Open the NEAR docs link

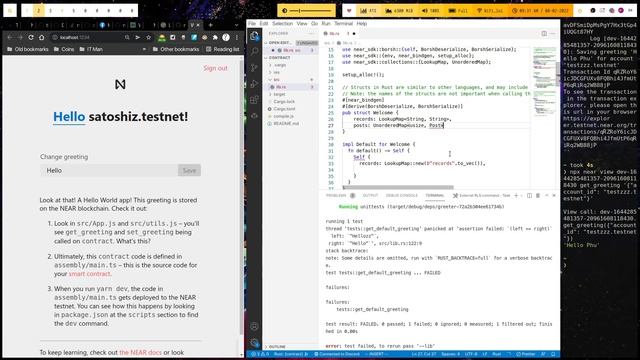tap(140, 352)
